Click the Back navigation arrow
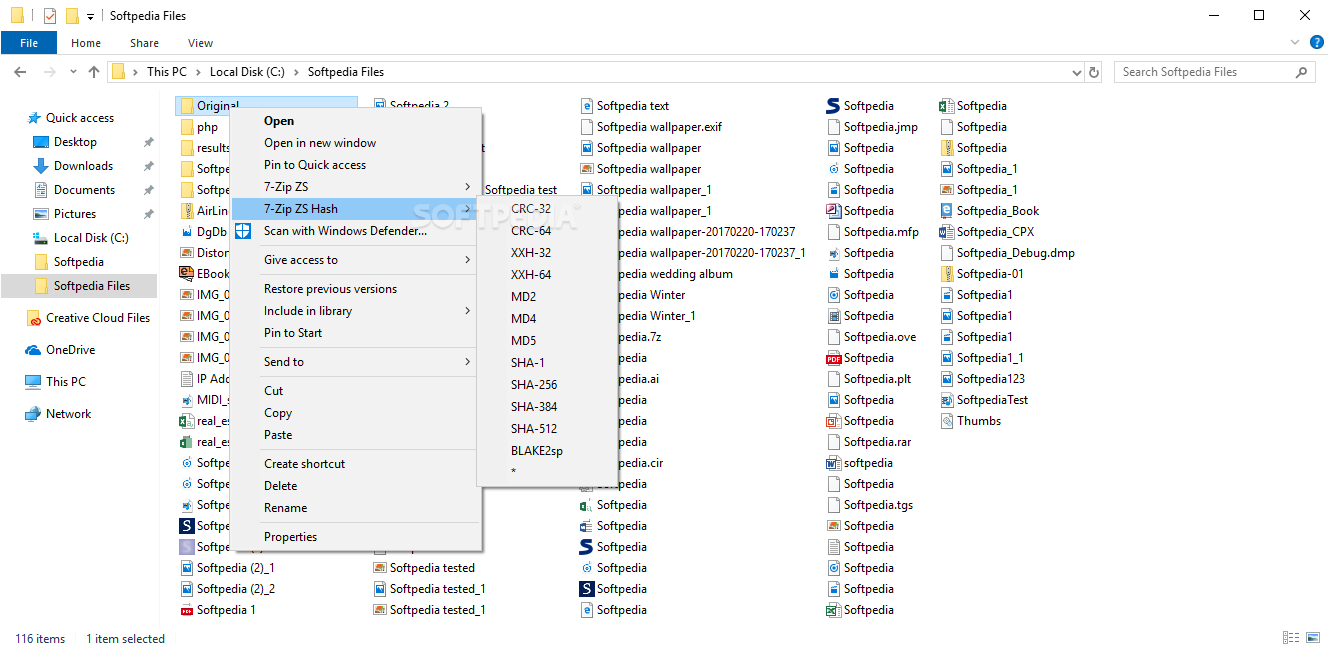Screen dimensions: 1329x651 coord(20,72)
